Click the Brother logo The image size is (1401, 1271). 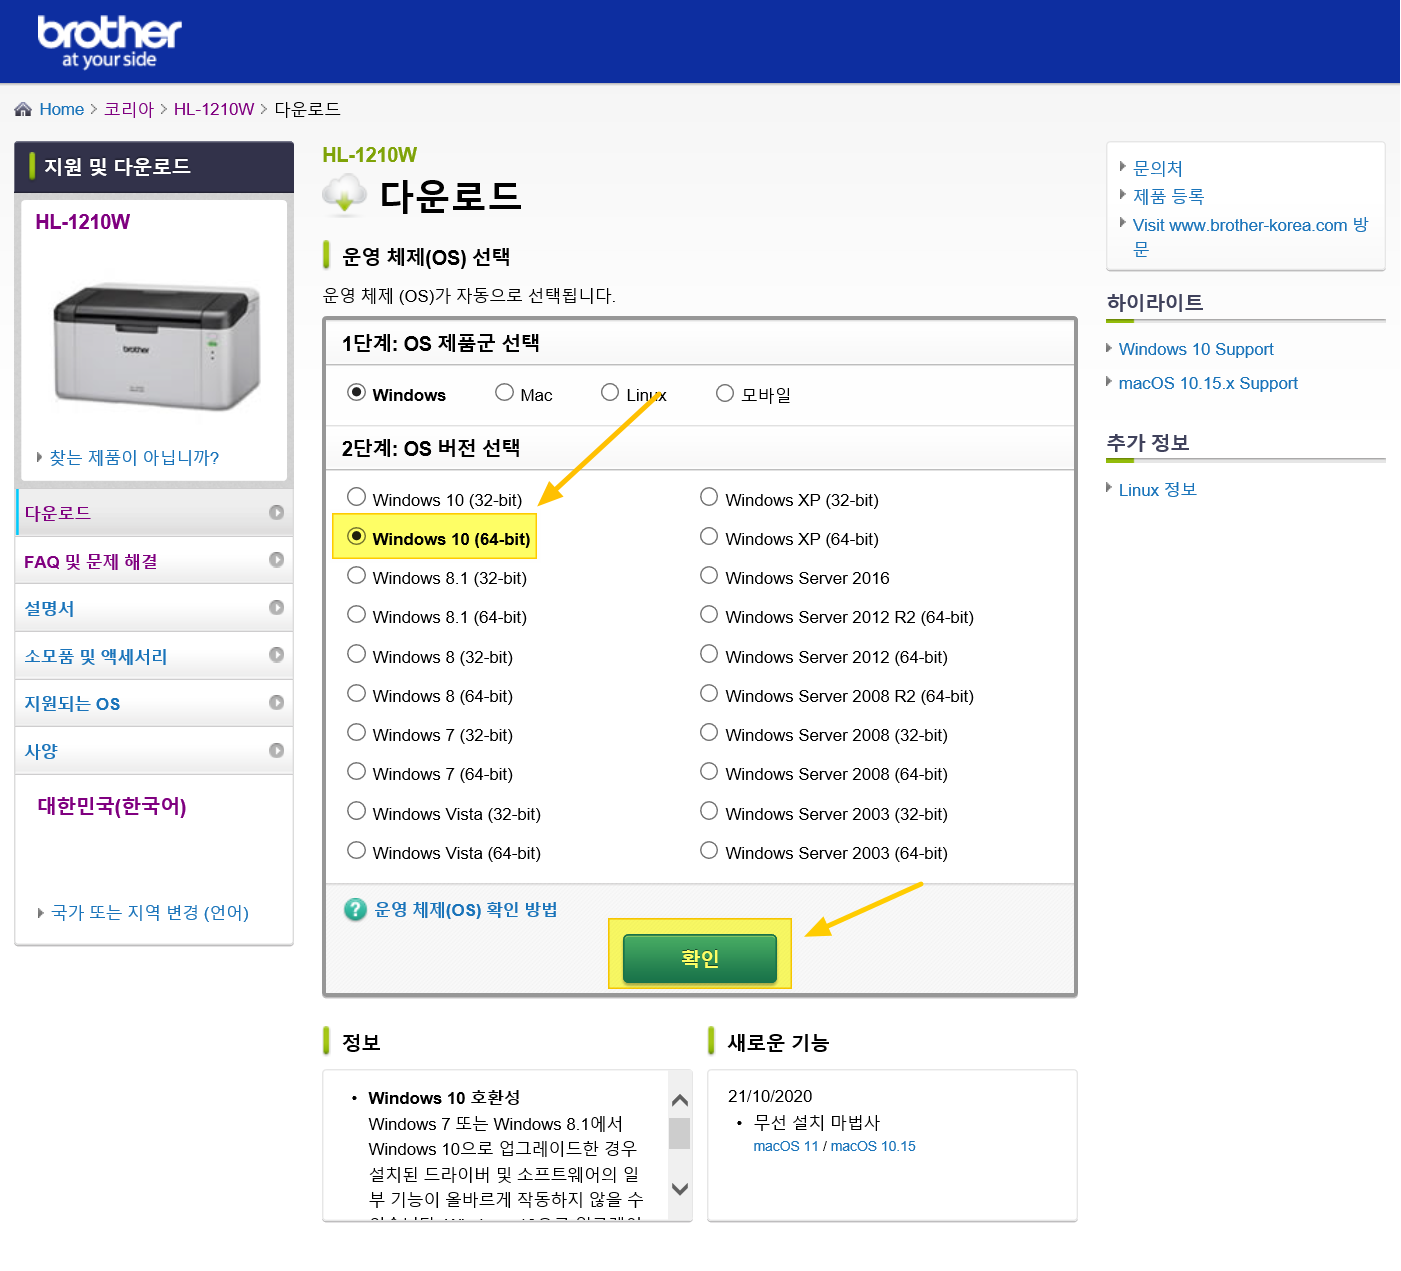[x=109, y=42]
